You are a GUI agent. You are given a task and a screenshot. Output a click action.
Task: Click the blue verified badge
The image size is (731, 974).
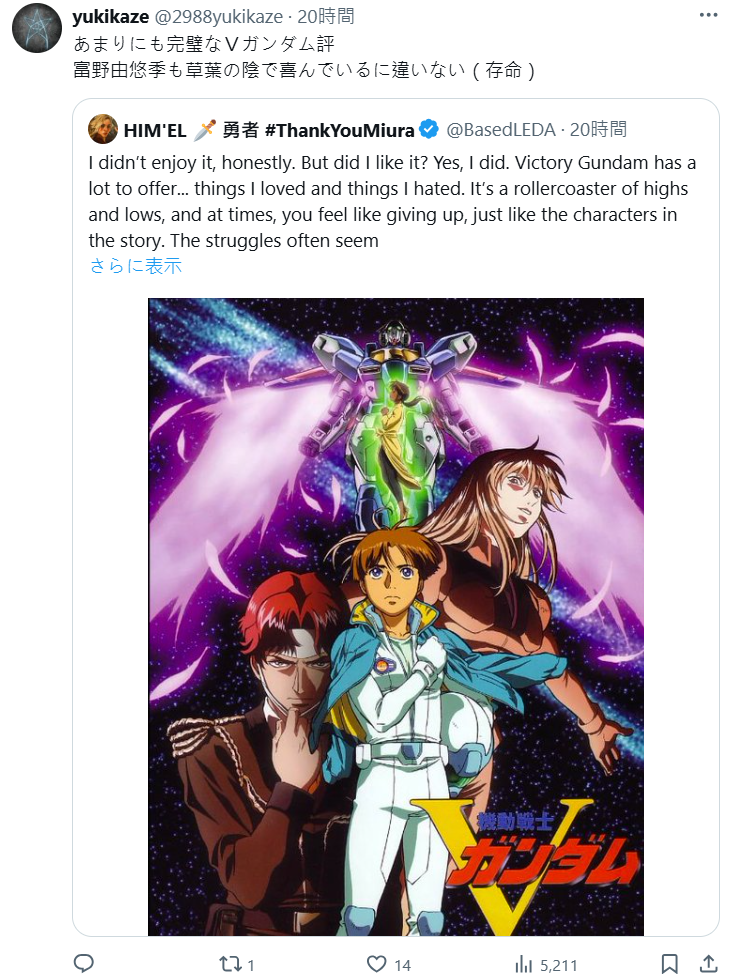[x=429, y=129]
